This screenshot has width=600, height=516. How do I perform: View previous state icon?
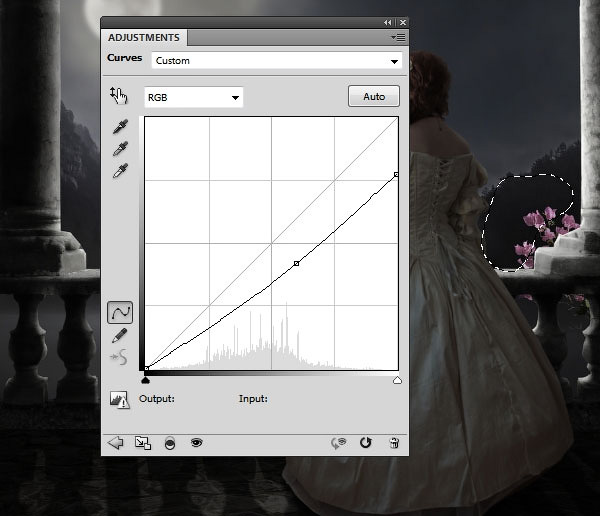tap(338, 443)
